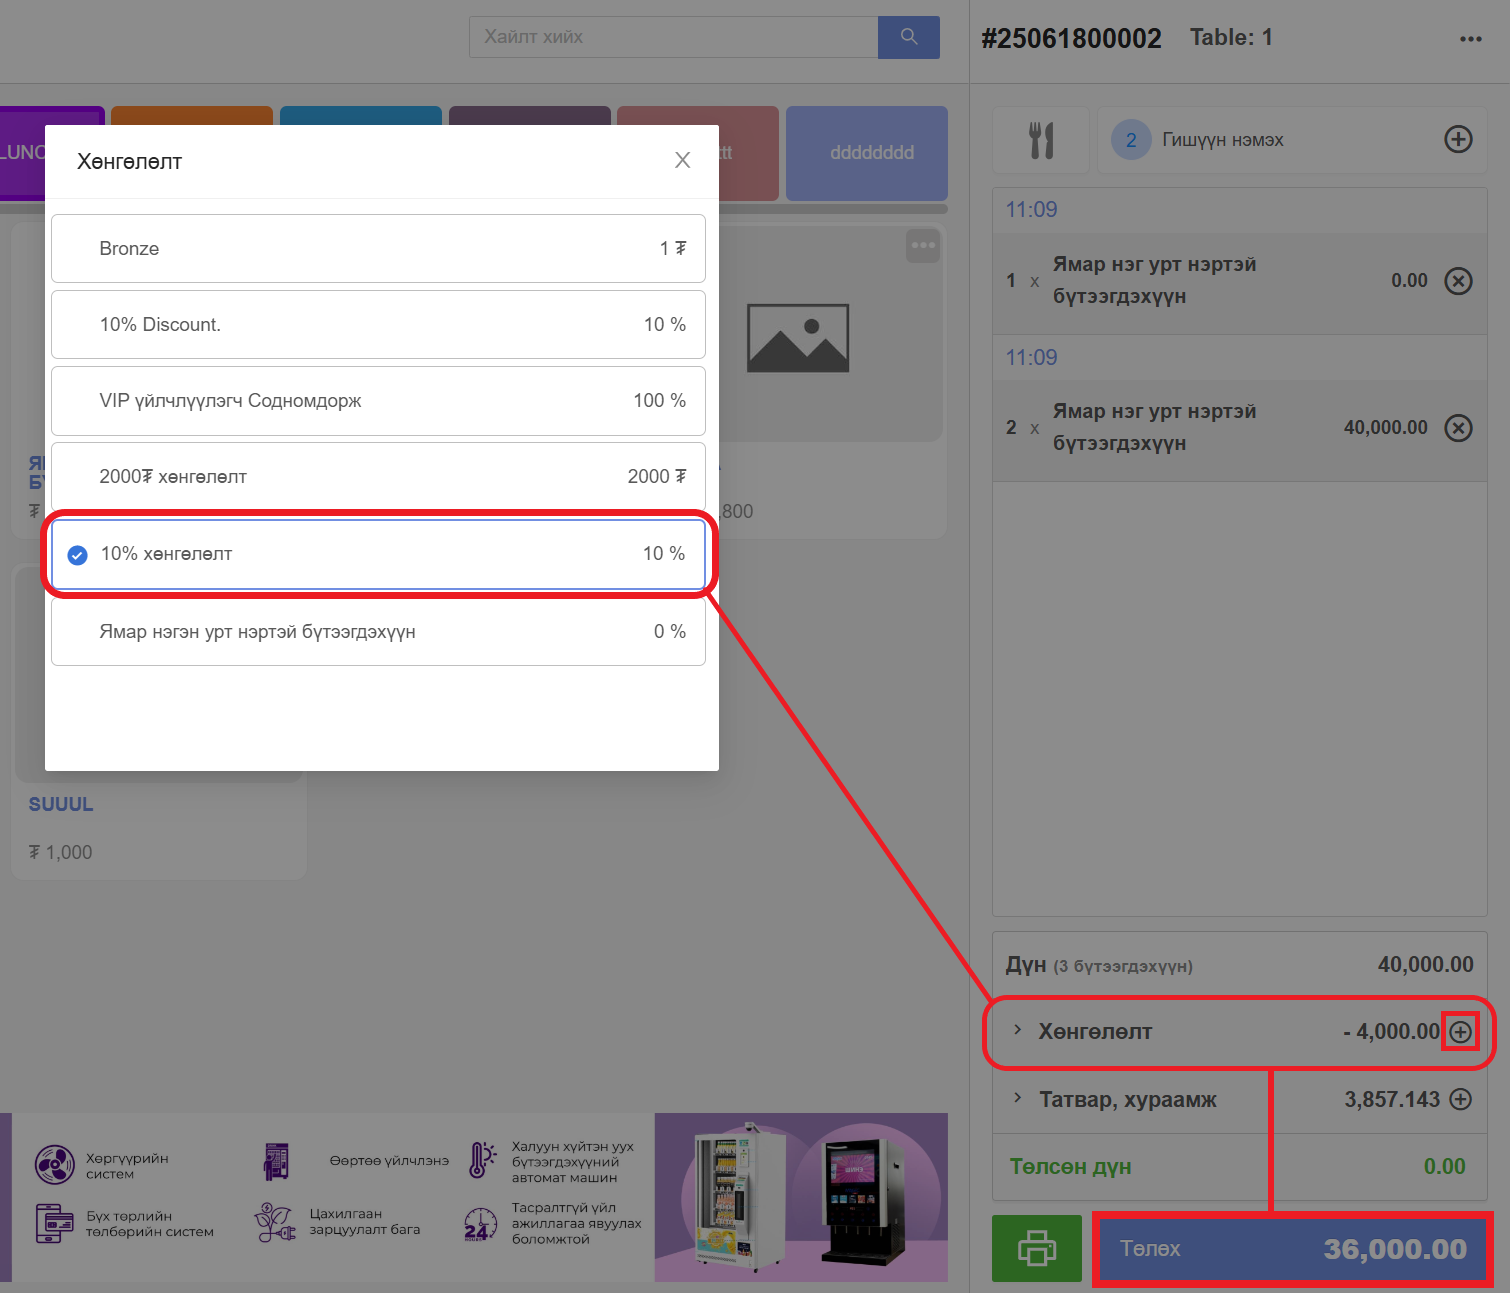Remove the 0.00 priced order item
This screenshot has width=1510, height=1293.
coord(1458,281)
